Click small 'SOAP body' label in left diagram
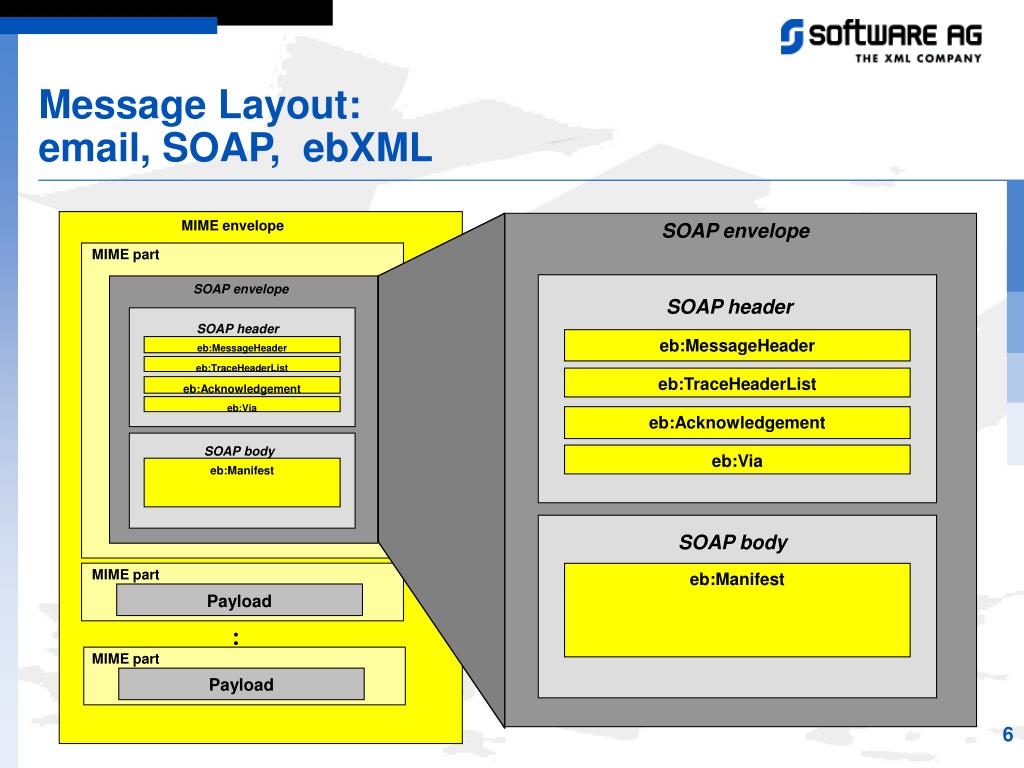 click(240, 451)
